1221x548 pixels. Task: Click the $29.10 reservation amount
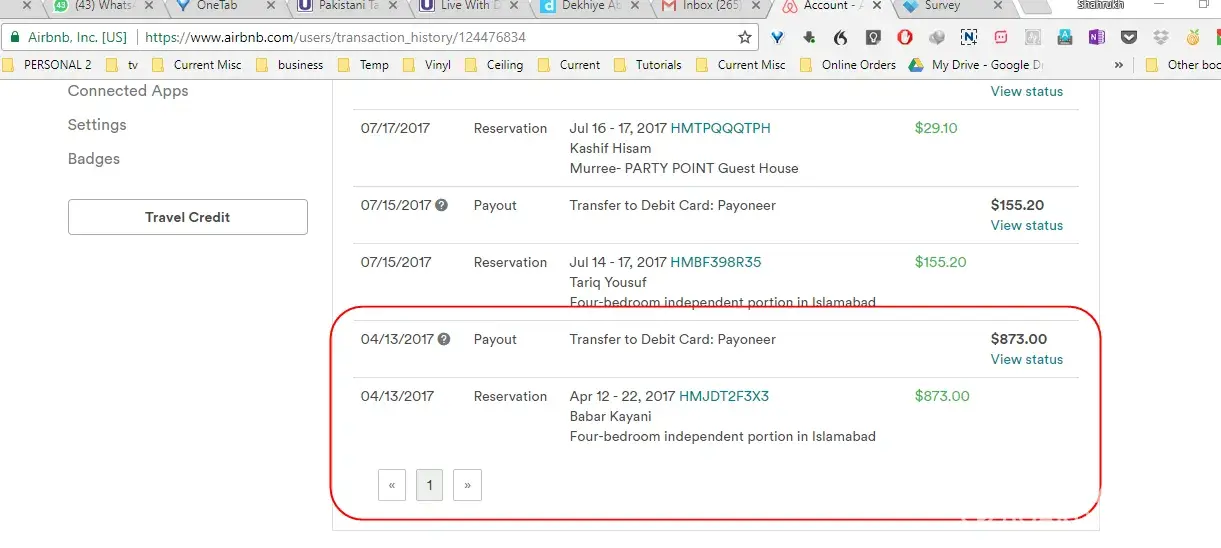(936, 128)
